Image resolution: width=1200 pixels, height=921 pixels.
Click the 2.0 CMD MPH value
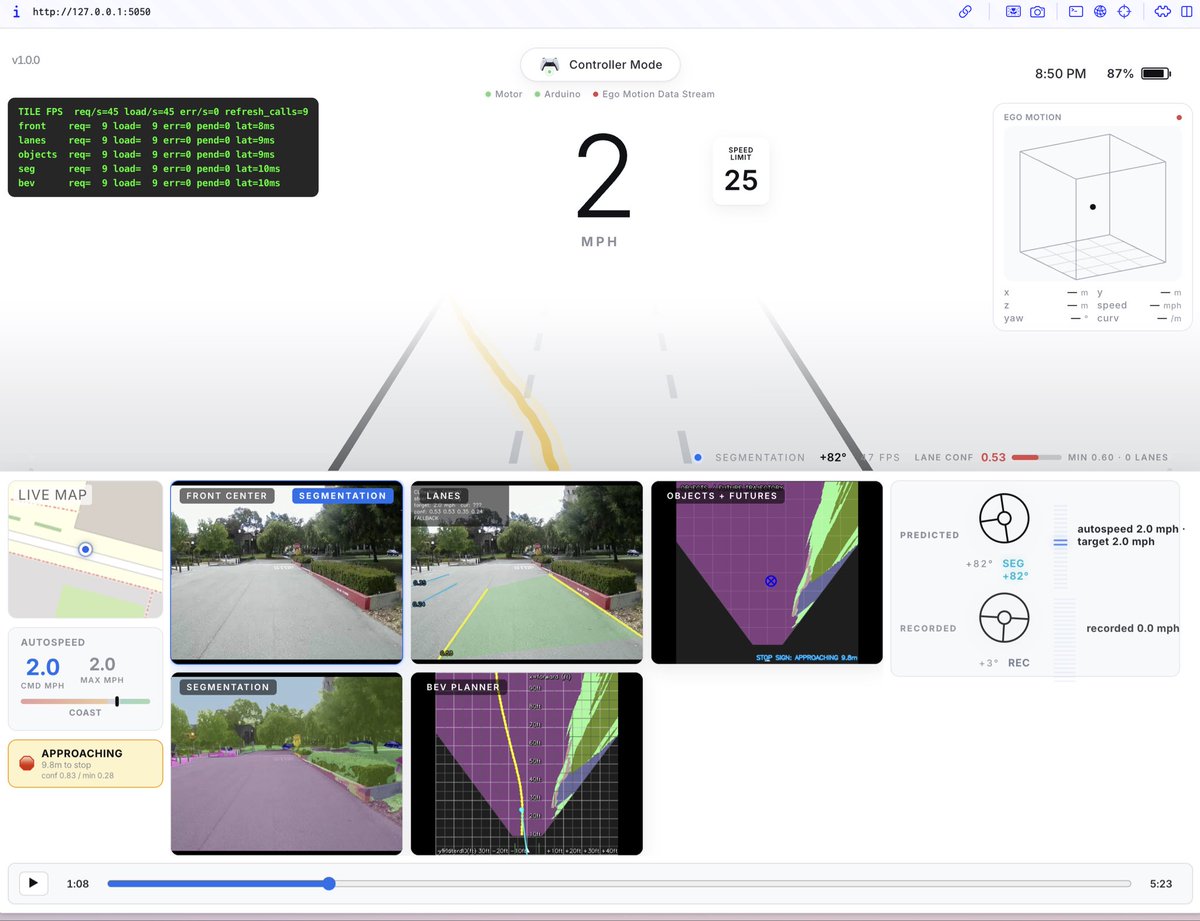click(x=41, y=667)
